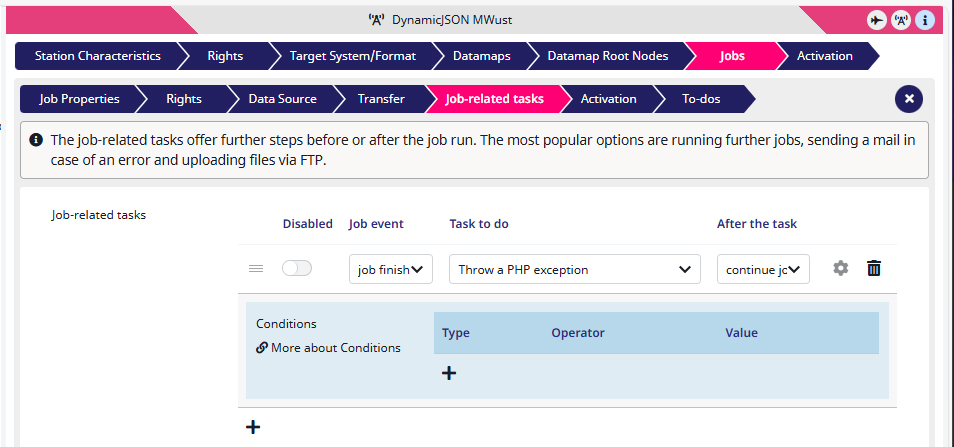Click the drag handle of the task row

point(256,268)
